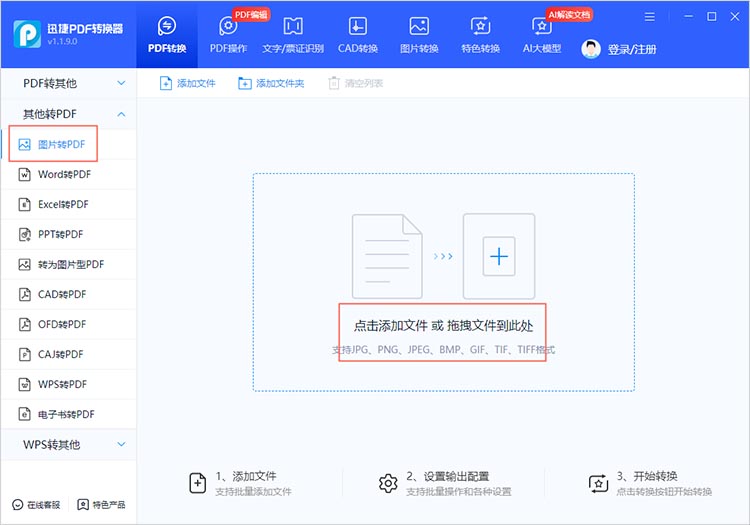Select CAJ转PDF option
750x525 pixels.
(x=68, y=354)
